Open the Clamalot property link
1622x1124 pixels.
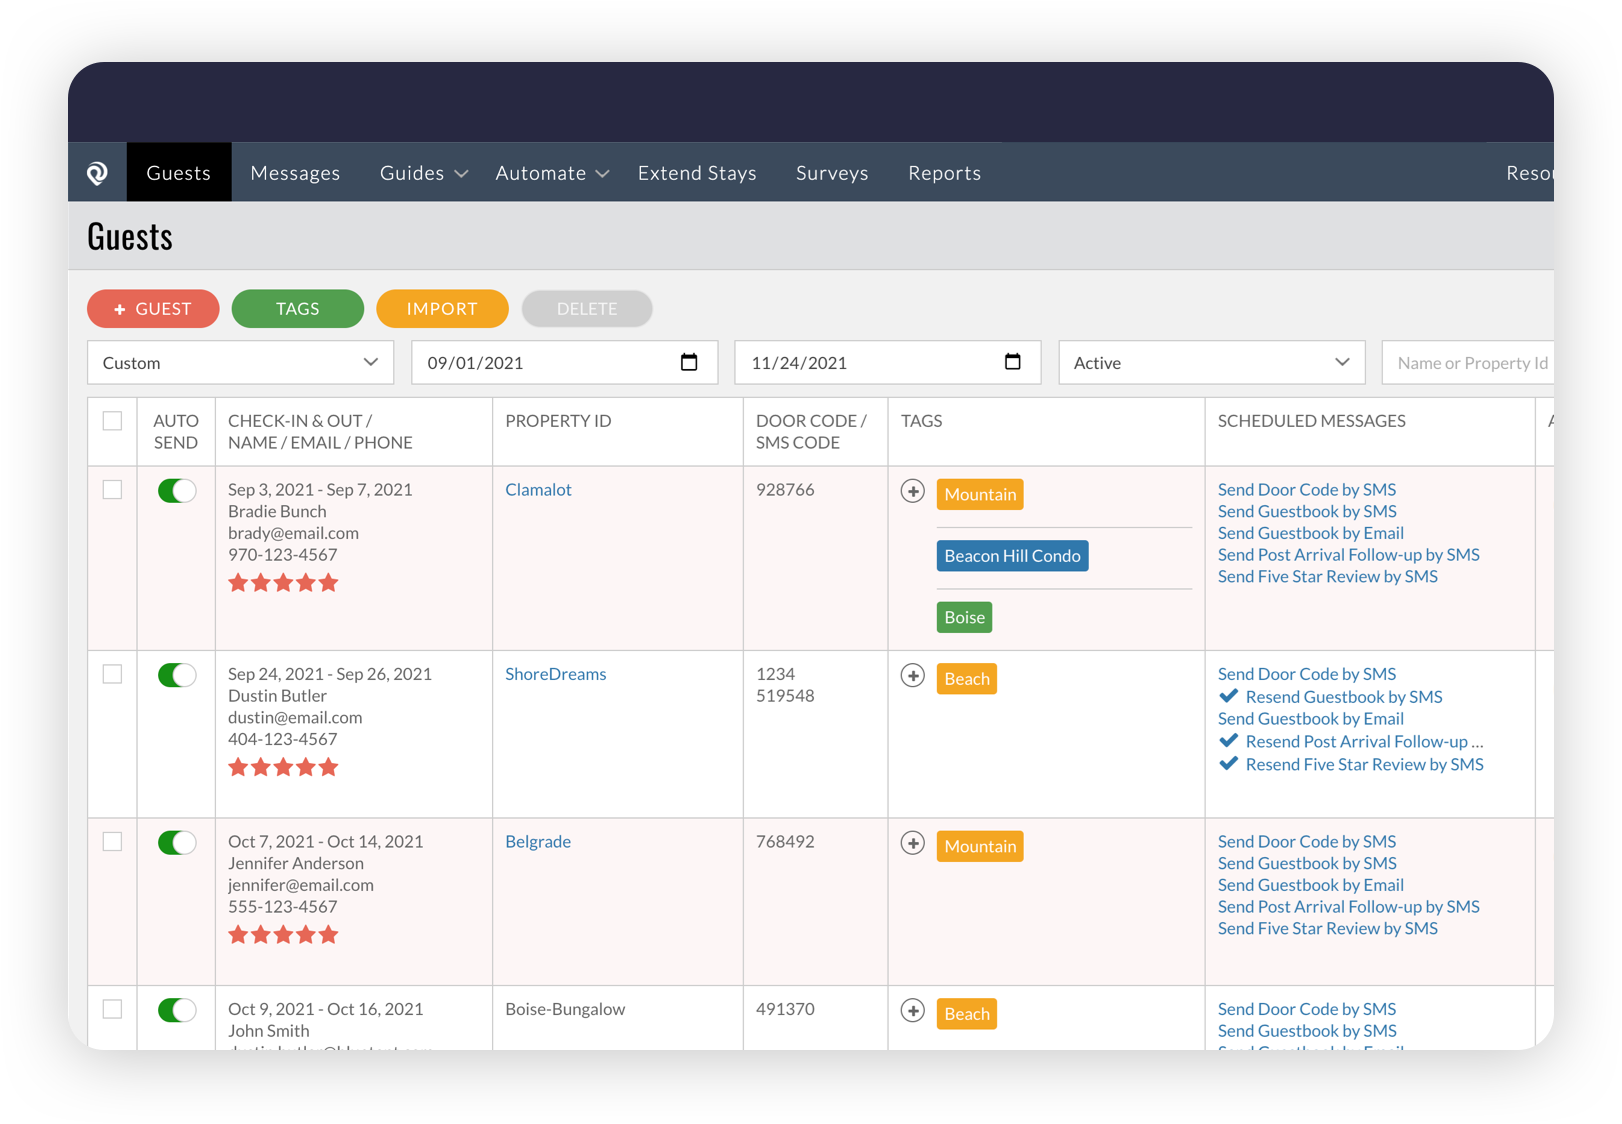538,490
